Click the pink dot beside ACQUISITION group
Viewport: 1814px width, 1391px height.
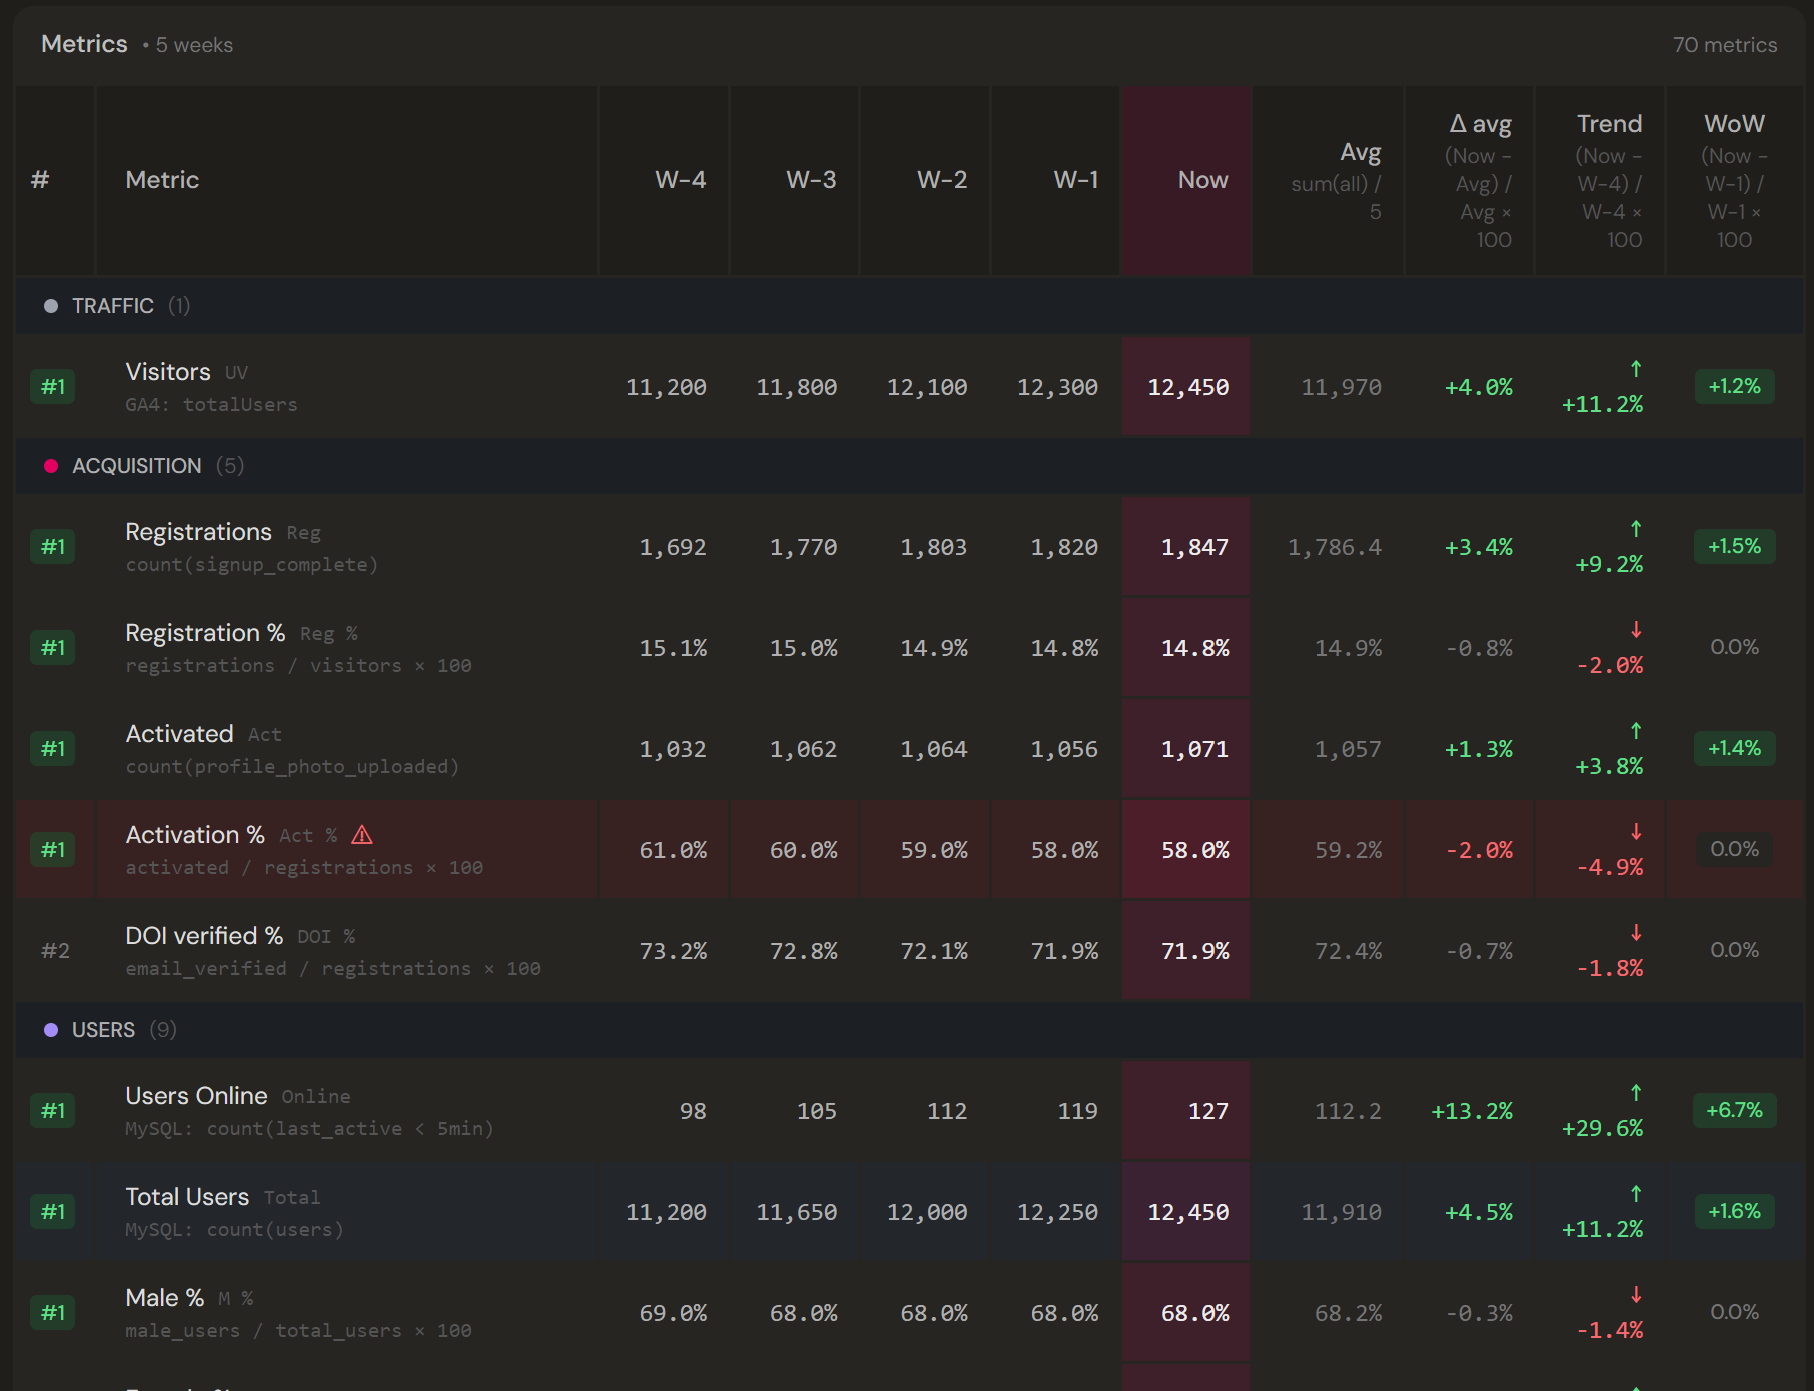coord(51,466)
